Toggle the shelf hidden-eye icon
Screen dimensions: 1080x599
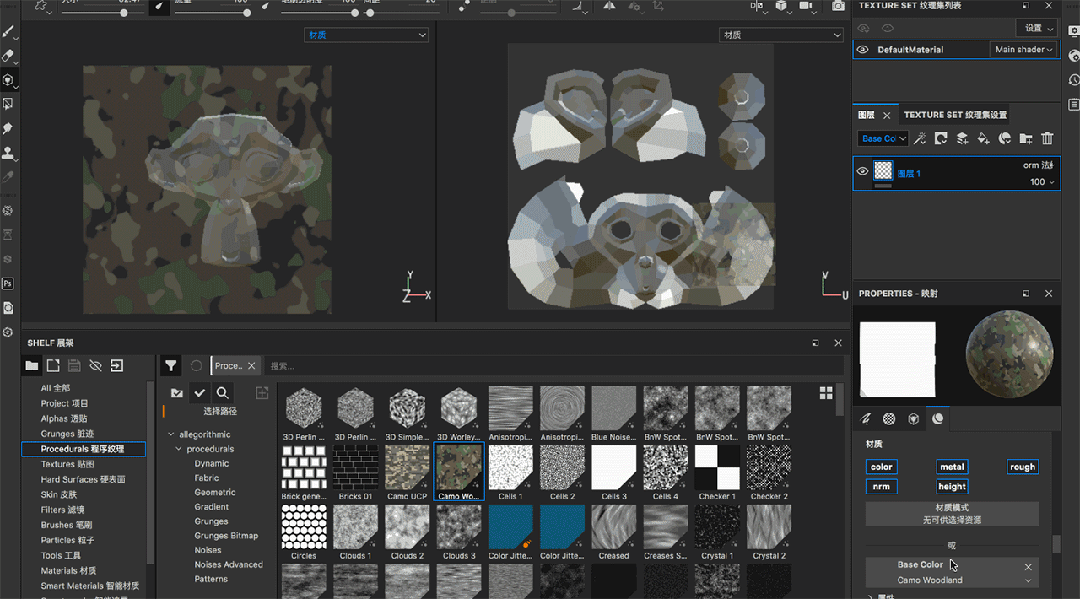click(96, 366)
